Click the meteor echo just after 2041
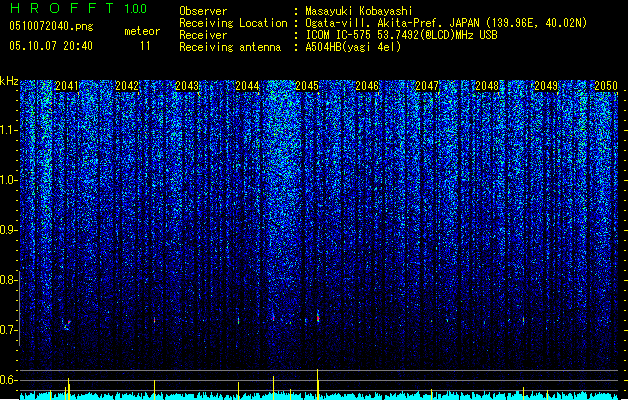 click(x=67, y=325)
